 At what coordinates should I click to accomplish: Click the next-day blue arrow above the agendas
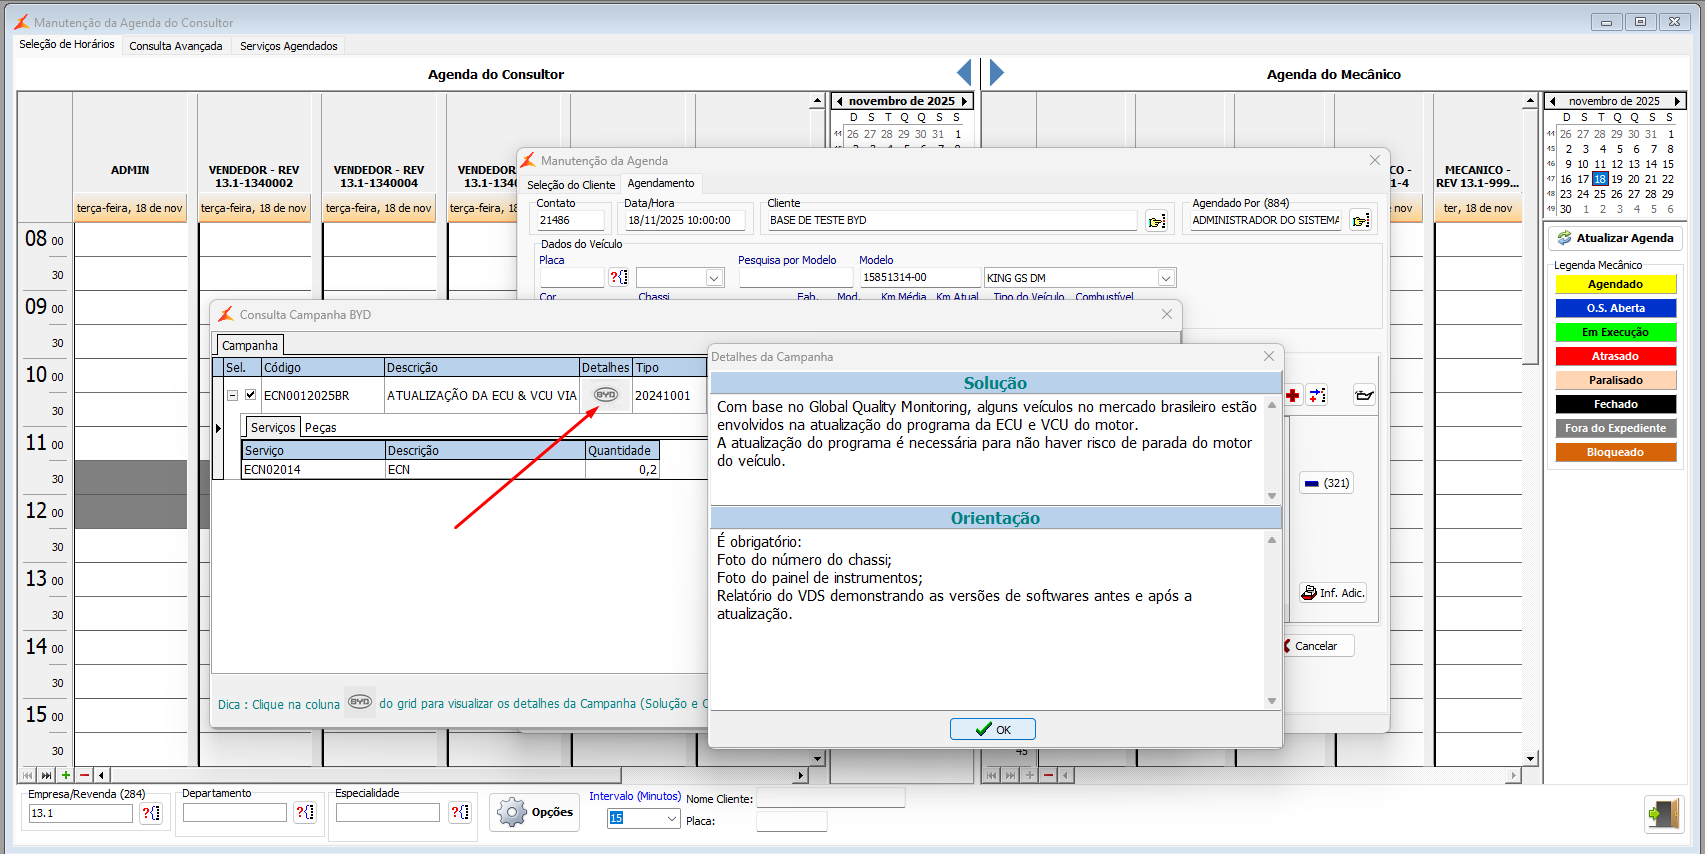pyautogui.click(x=996, y=72)
